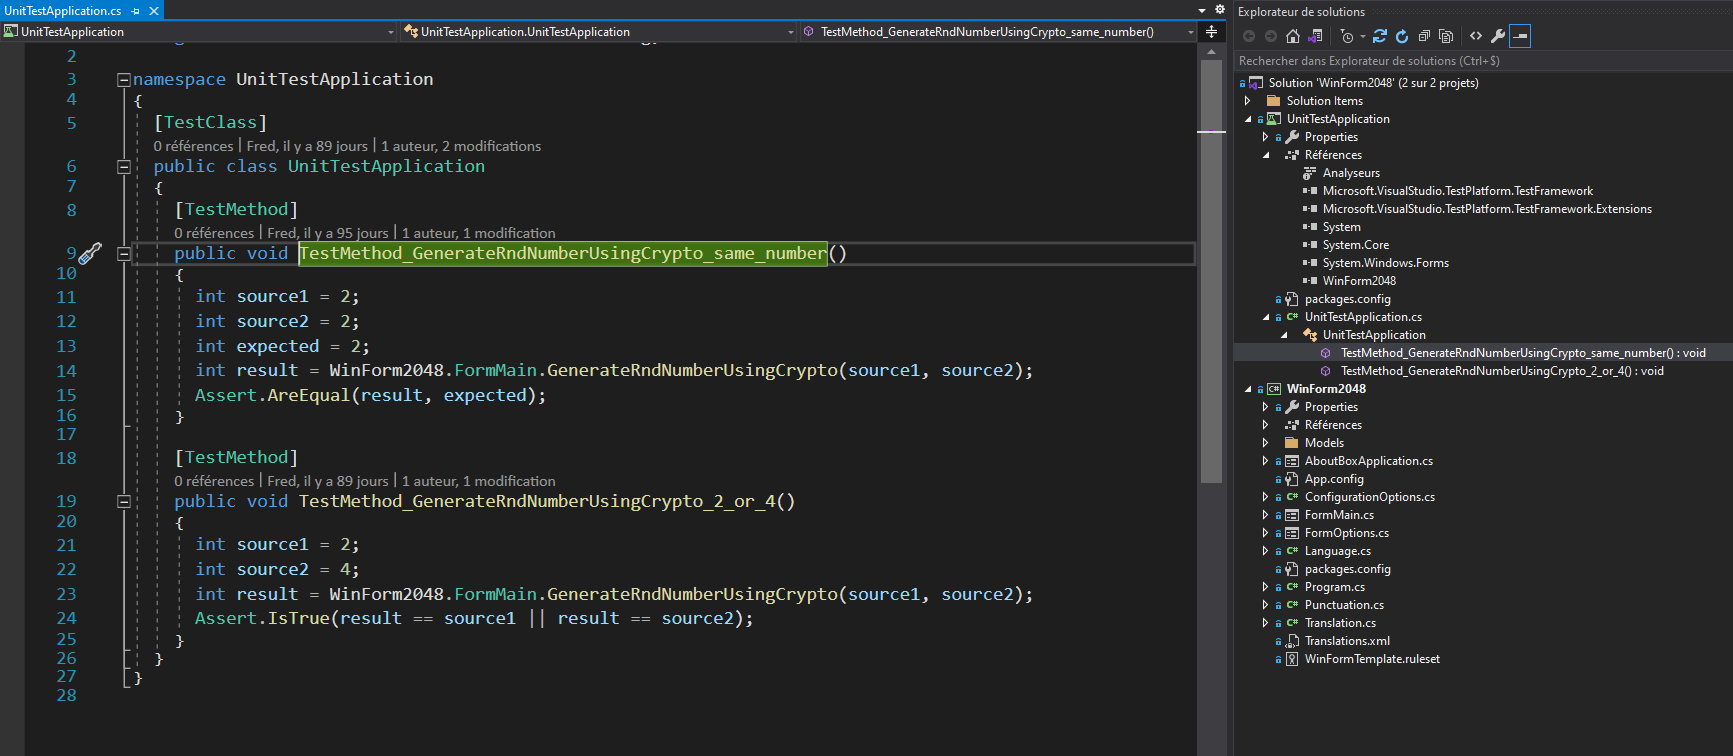The height and width of the screenshot is (756, 1733).
Task: Select the WinForm2048 reference under Références
Action: [x=1359, y=281]
